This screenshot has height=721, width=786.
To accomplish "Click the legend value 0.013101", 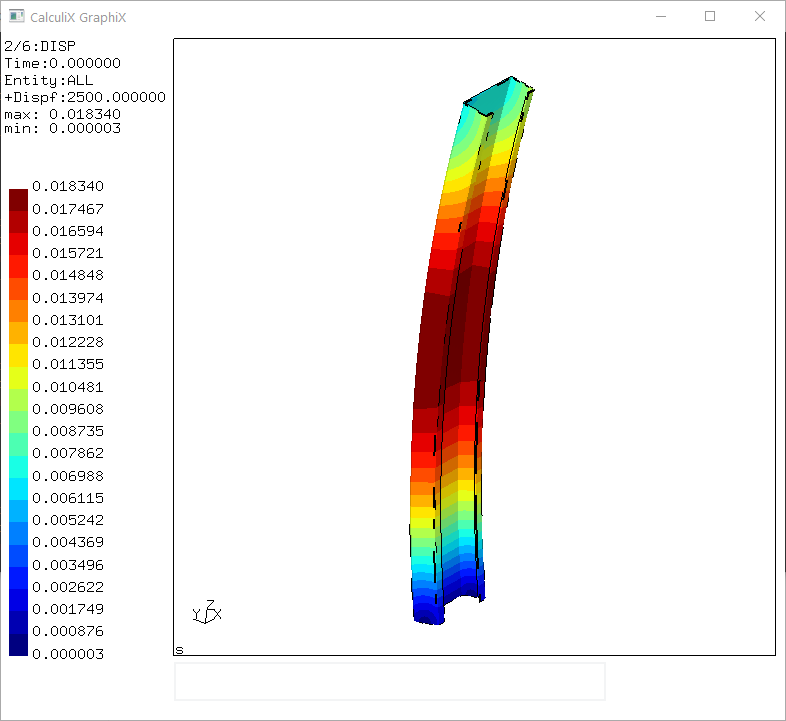I will 68,320.
